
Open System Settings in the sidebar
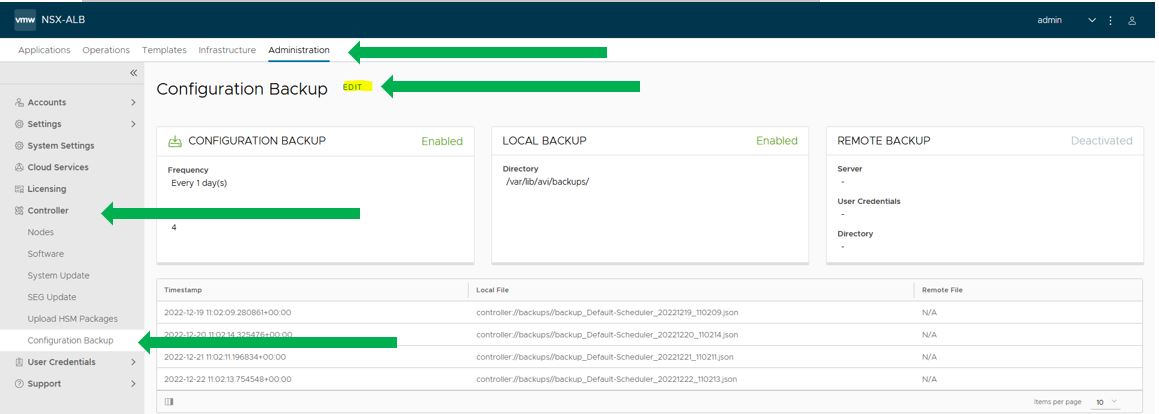tap(61, 146)
